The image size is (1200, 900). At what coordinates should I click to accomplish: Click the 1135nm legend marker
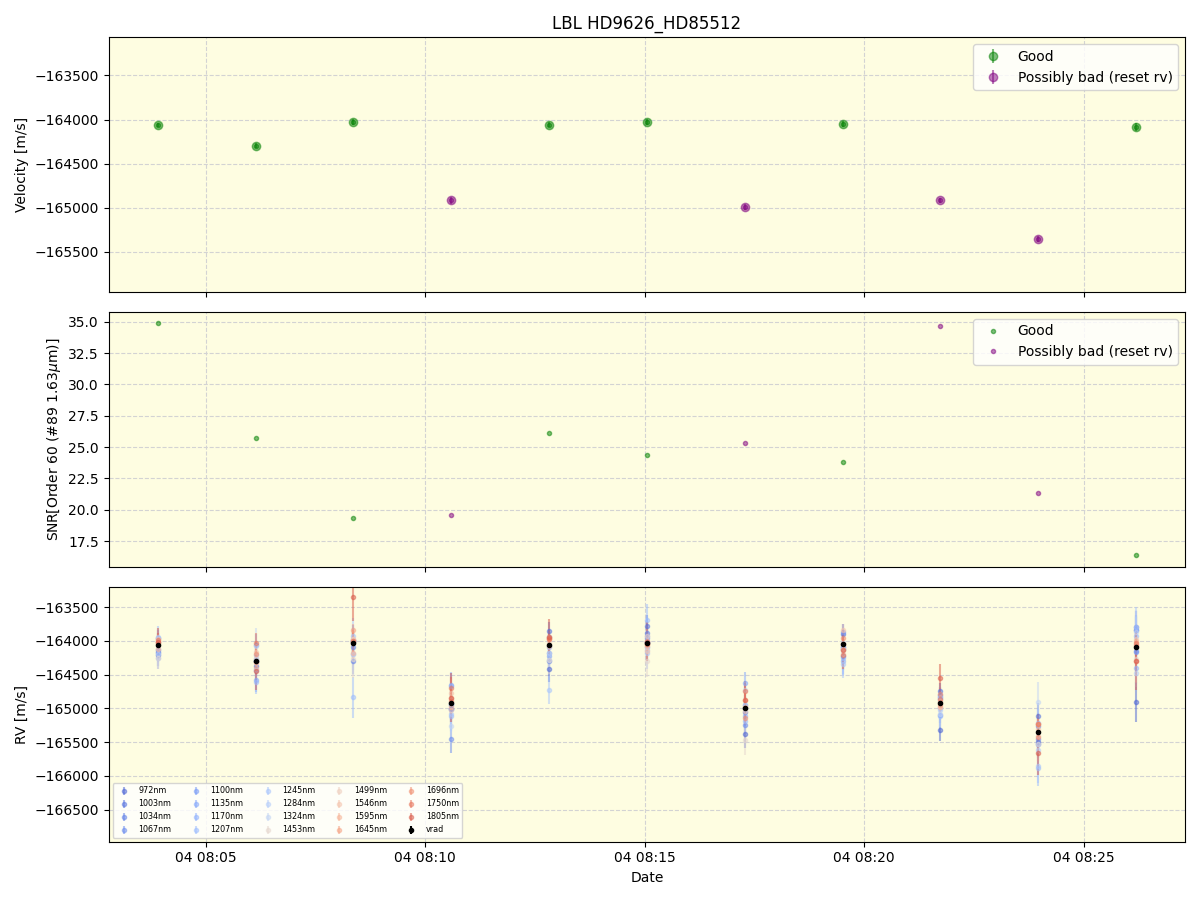coord(196,803)
